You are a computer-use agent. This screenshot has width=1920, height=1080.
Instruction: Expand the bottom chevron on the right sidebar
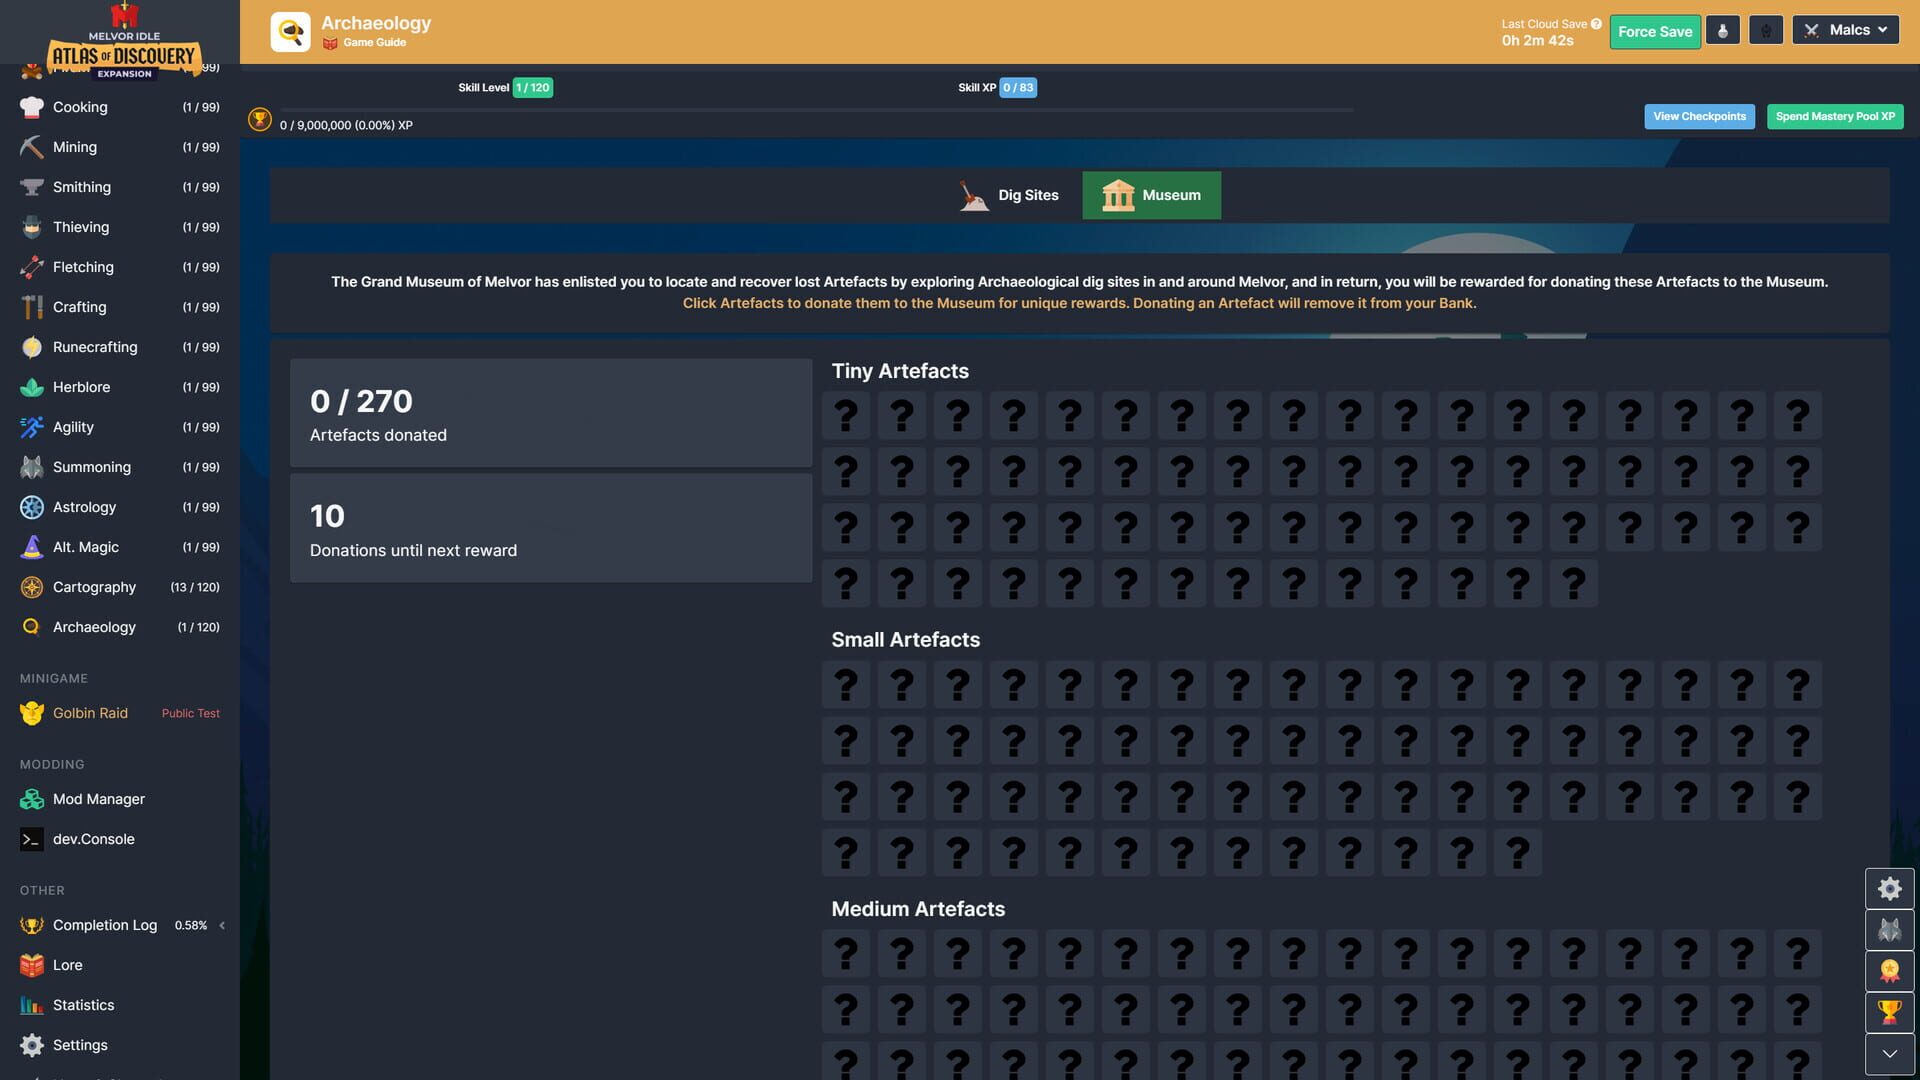pos(1889,1053)
